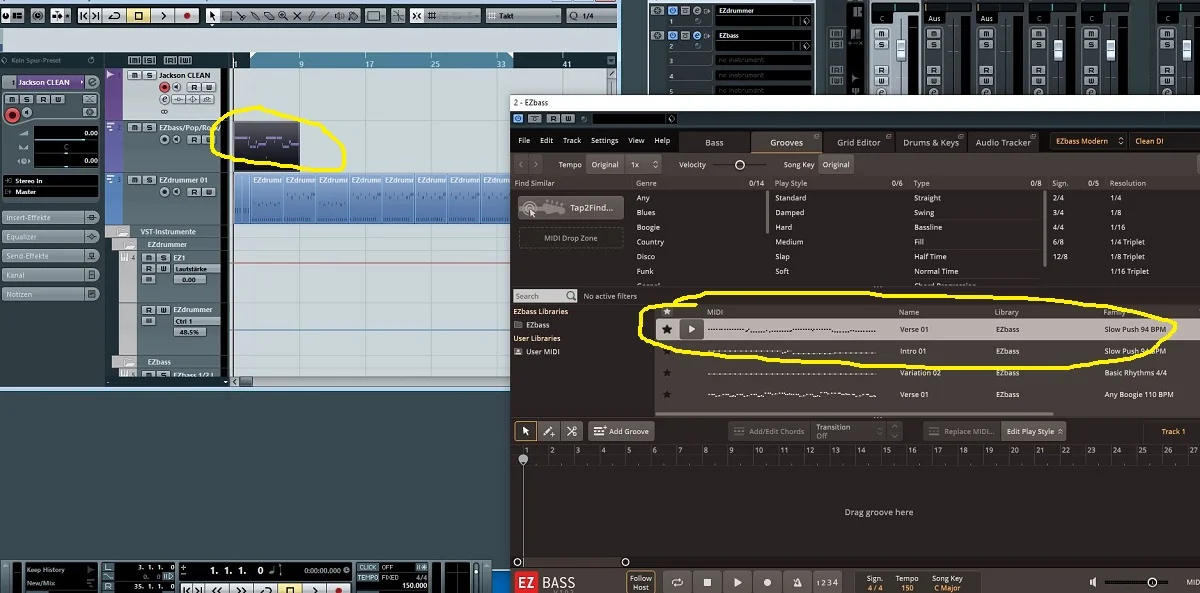Open EZbass Edit menu
1200x593 pixels.
pyautogui.click(x=546, y=141)
